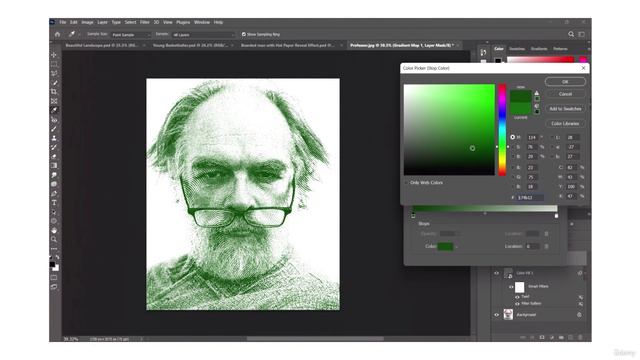Select the Eyedropper tool in toolbar
640x360 pixels.
click(x=54, y=110)
